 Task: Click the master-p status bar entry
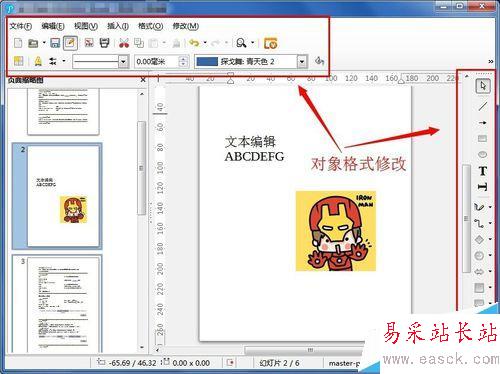[345, 363]
